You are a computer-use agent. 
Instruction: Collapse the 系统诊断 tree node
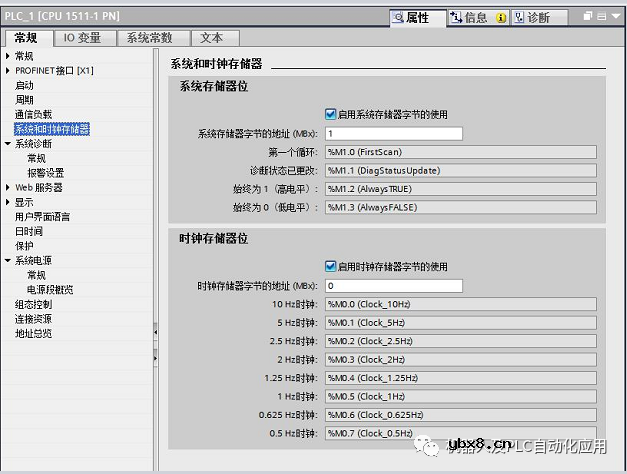pos(8,144)
